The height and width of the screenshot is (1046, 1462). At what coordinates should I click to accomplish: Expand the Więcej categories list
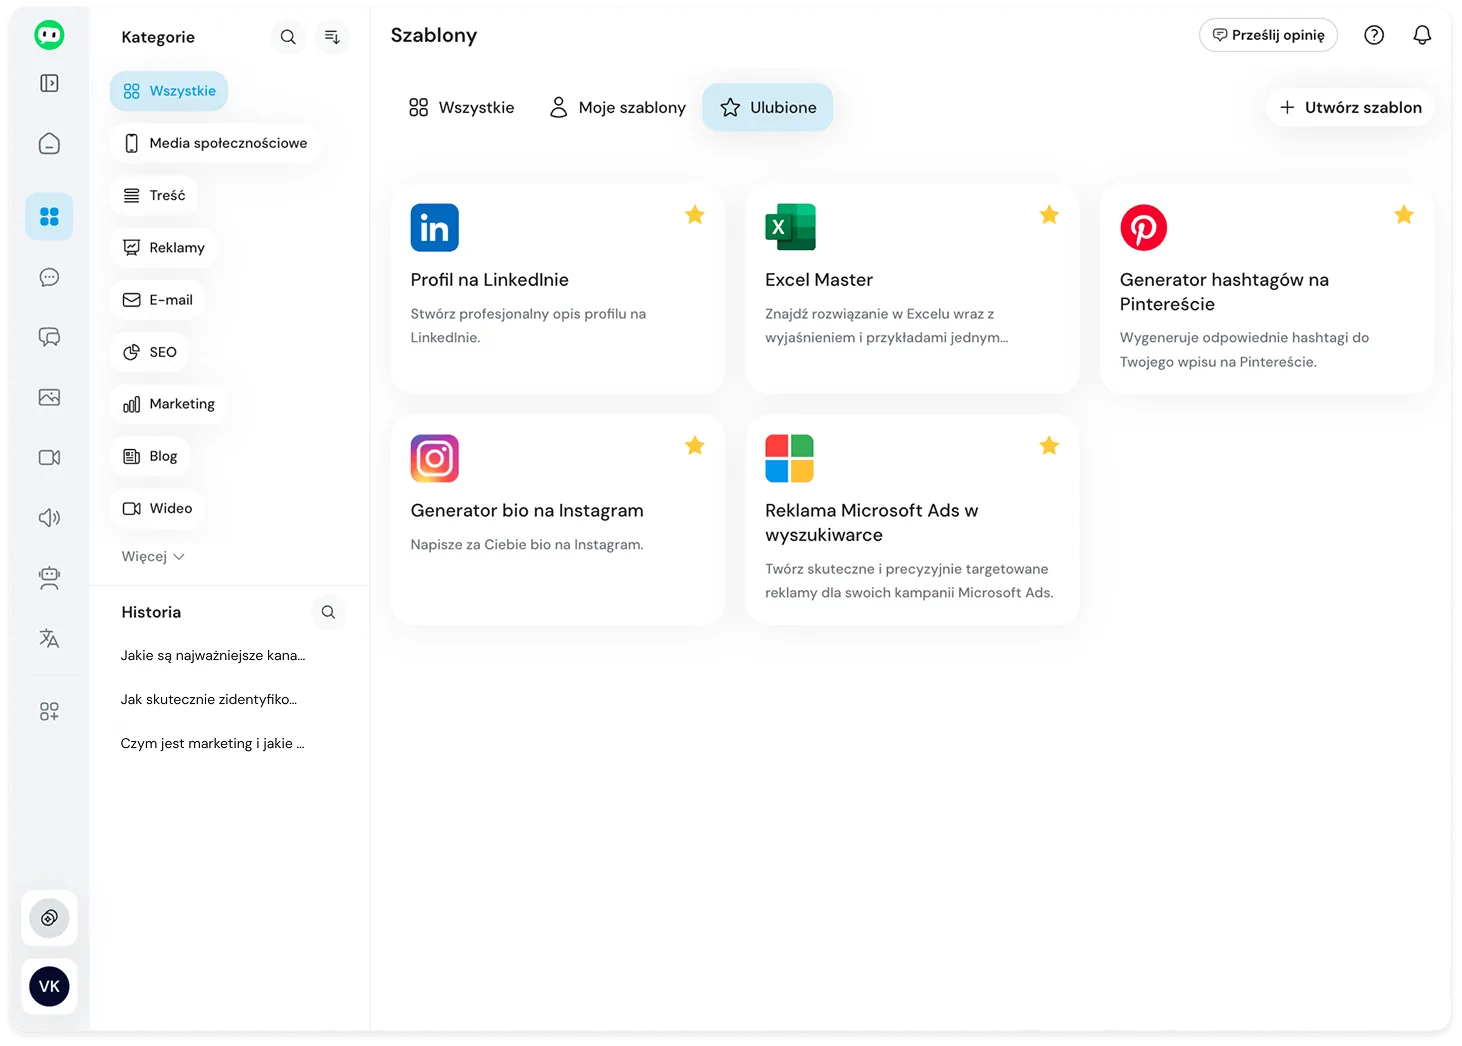tap(153, 556)
